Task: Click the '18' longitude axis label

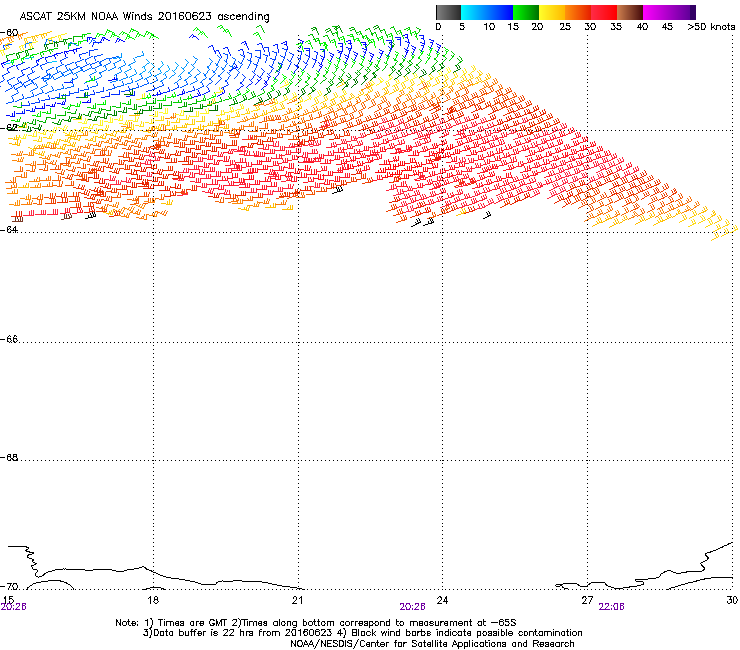Action: pyautogui.click(x=153, y=600)
